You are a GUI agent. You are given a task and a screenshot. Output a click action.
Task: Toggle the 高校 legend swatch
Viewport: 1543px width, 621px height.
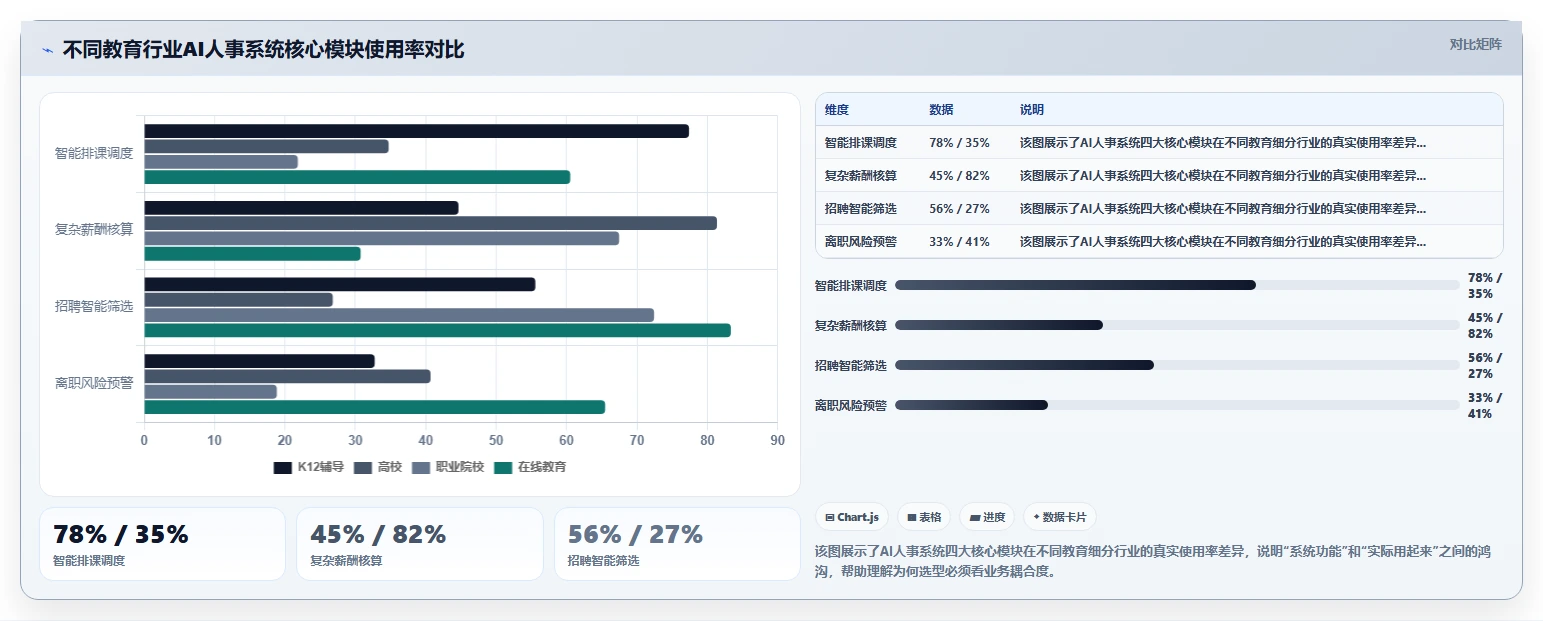coord(363,467)
